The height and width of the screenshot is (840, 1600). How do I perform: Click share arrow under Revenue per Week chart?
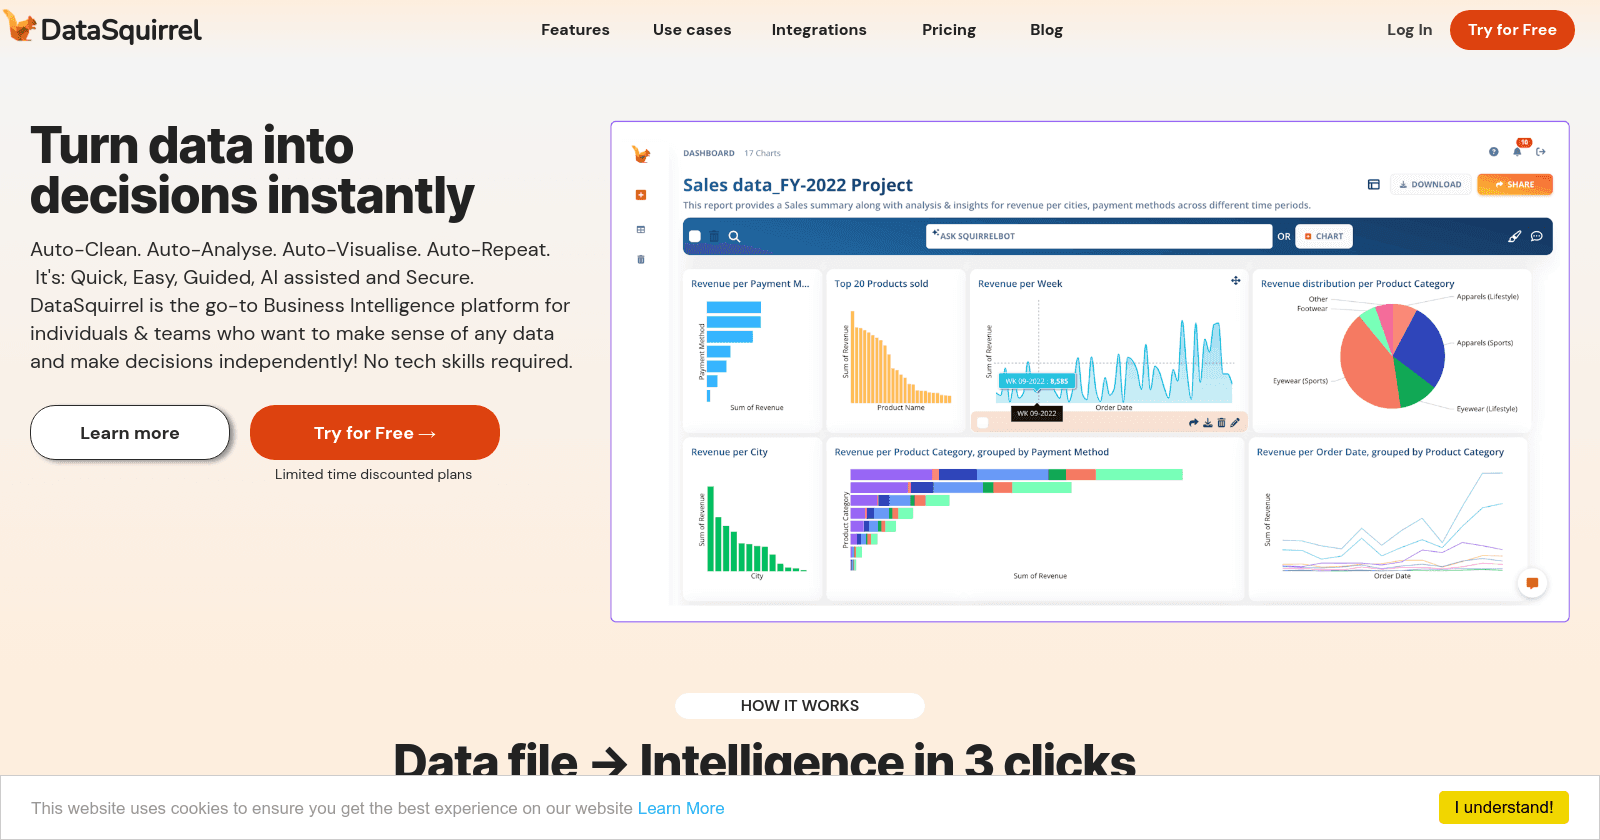[1193, 423]
